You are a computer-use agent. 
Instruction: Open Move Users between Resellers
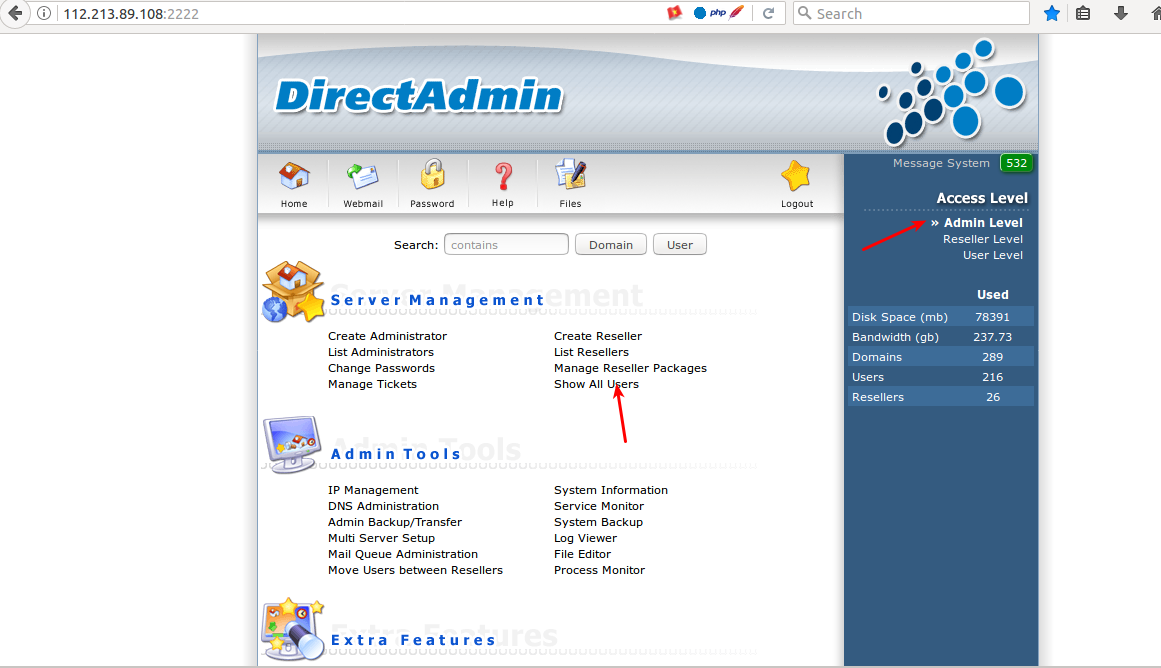pos(415,570)
